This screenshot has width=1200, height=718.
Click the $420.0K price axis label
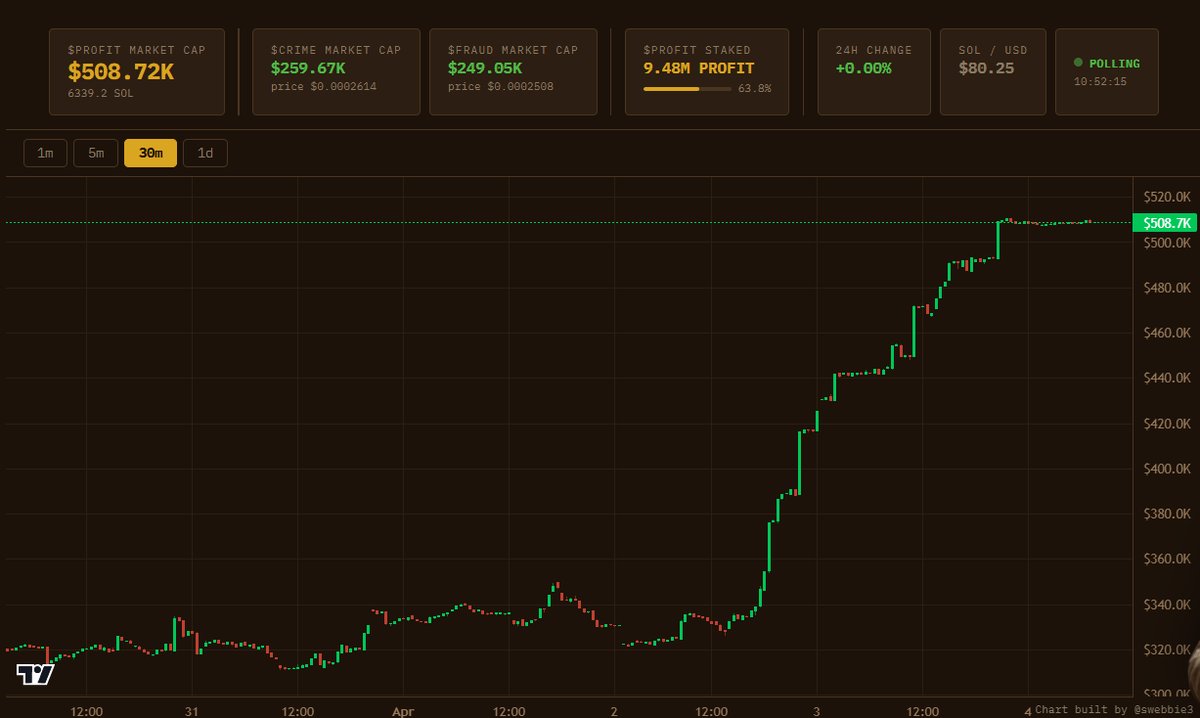(1167, 424)
